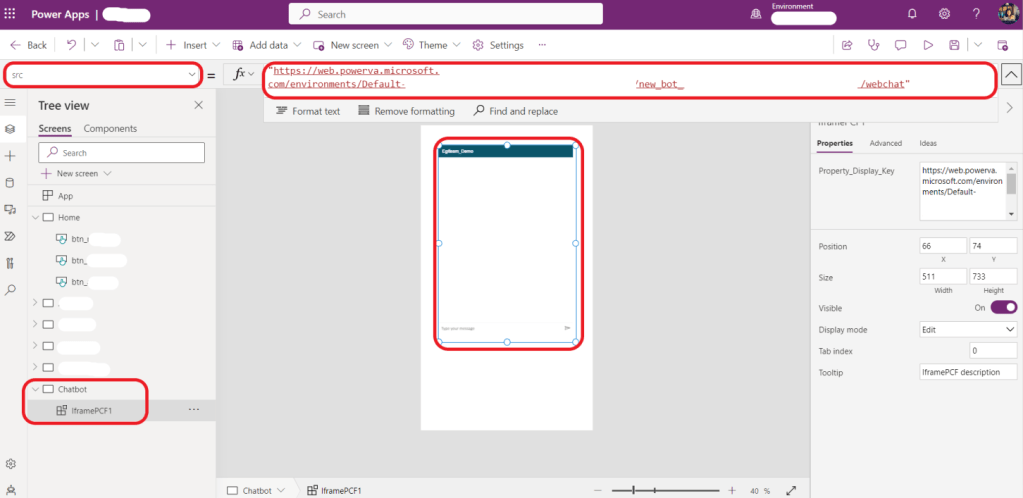Viewport: 1023px width, 498px height.
Task: Open the Display mode dropdown
Action: (968, 329)
